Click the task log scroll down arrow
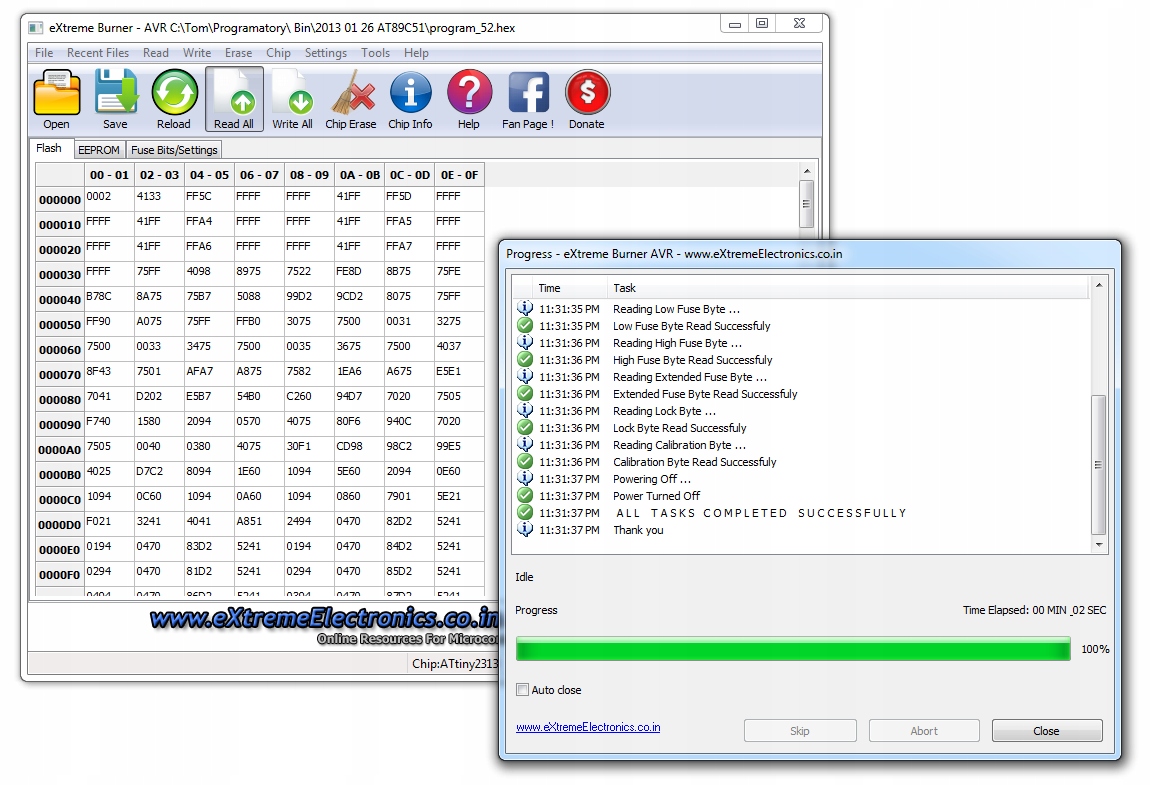Viewport: 1151px width, 785px height. click(x=1099, y=545)
